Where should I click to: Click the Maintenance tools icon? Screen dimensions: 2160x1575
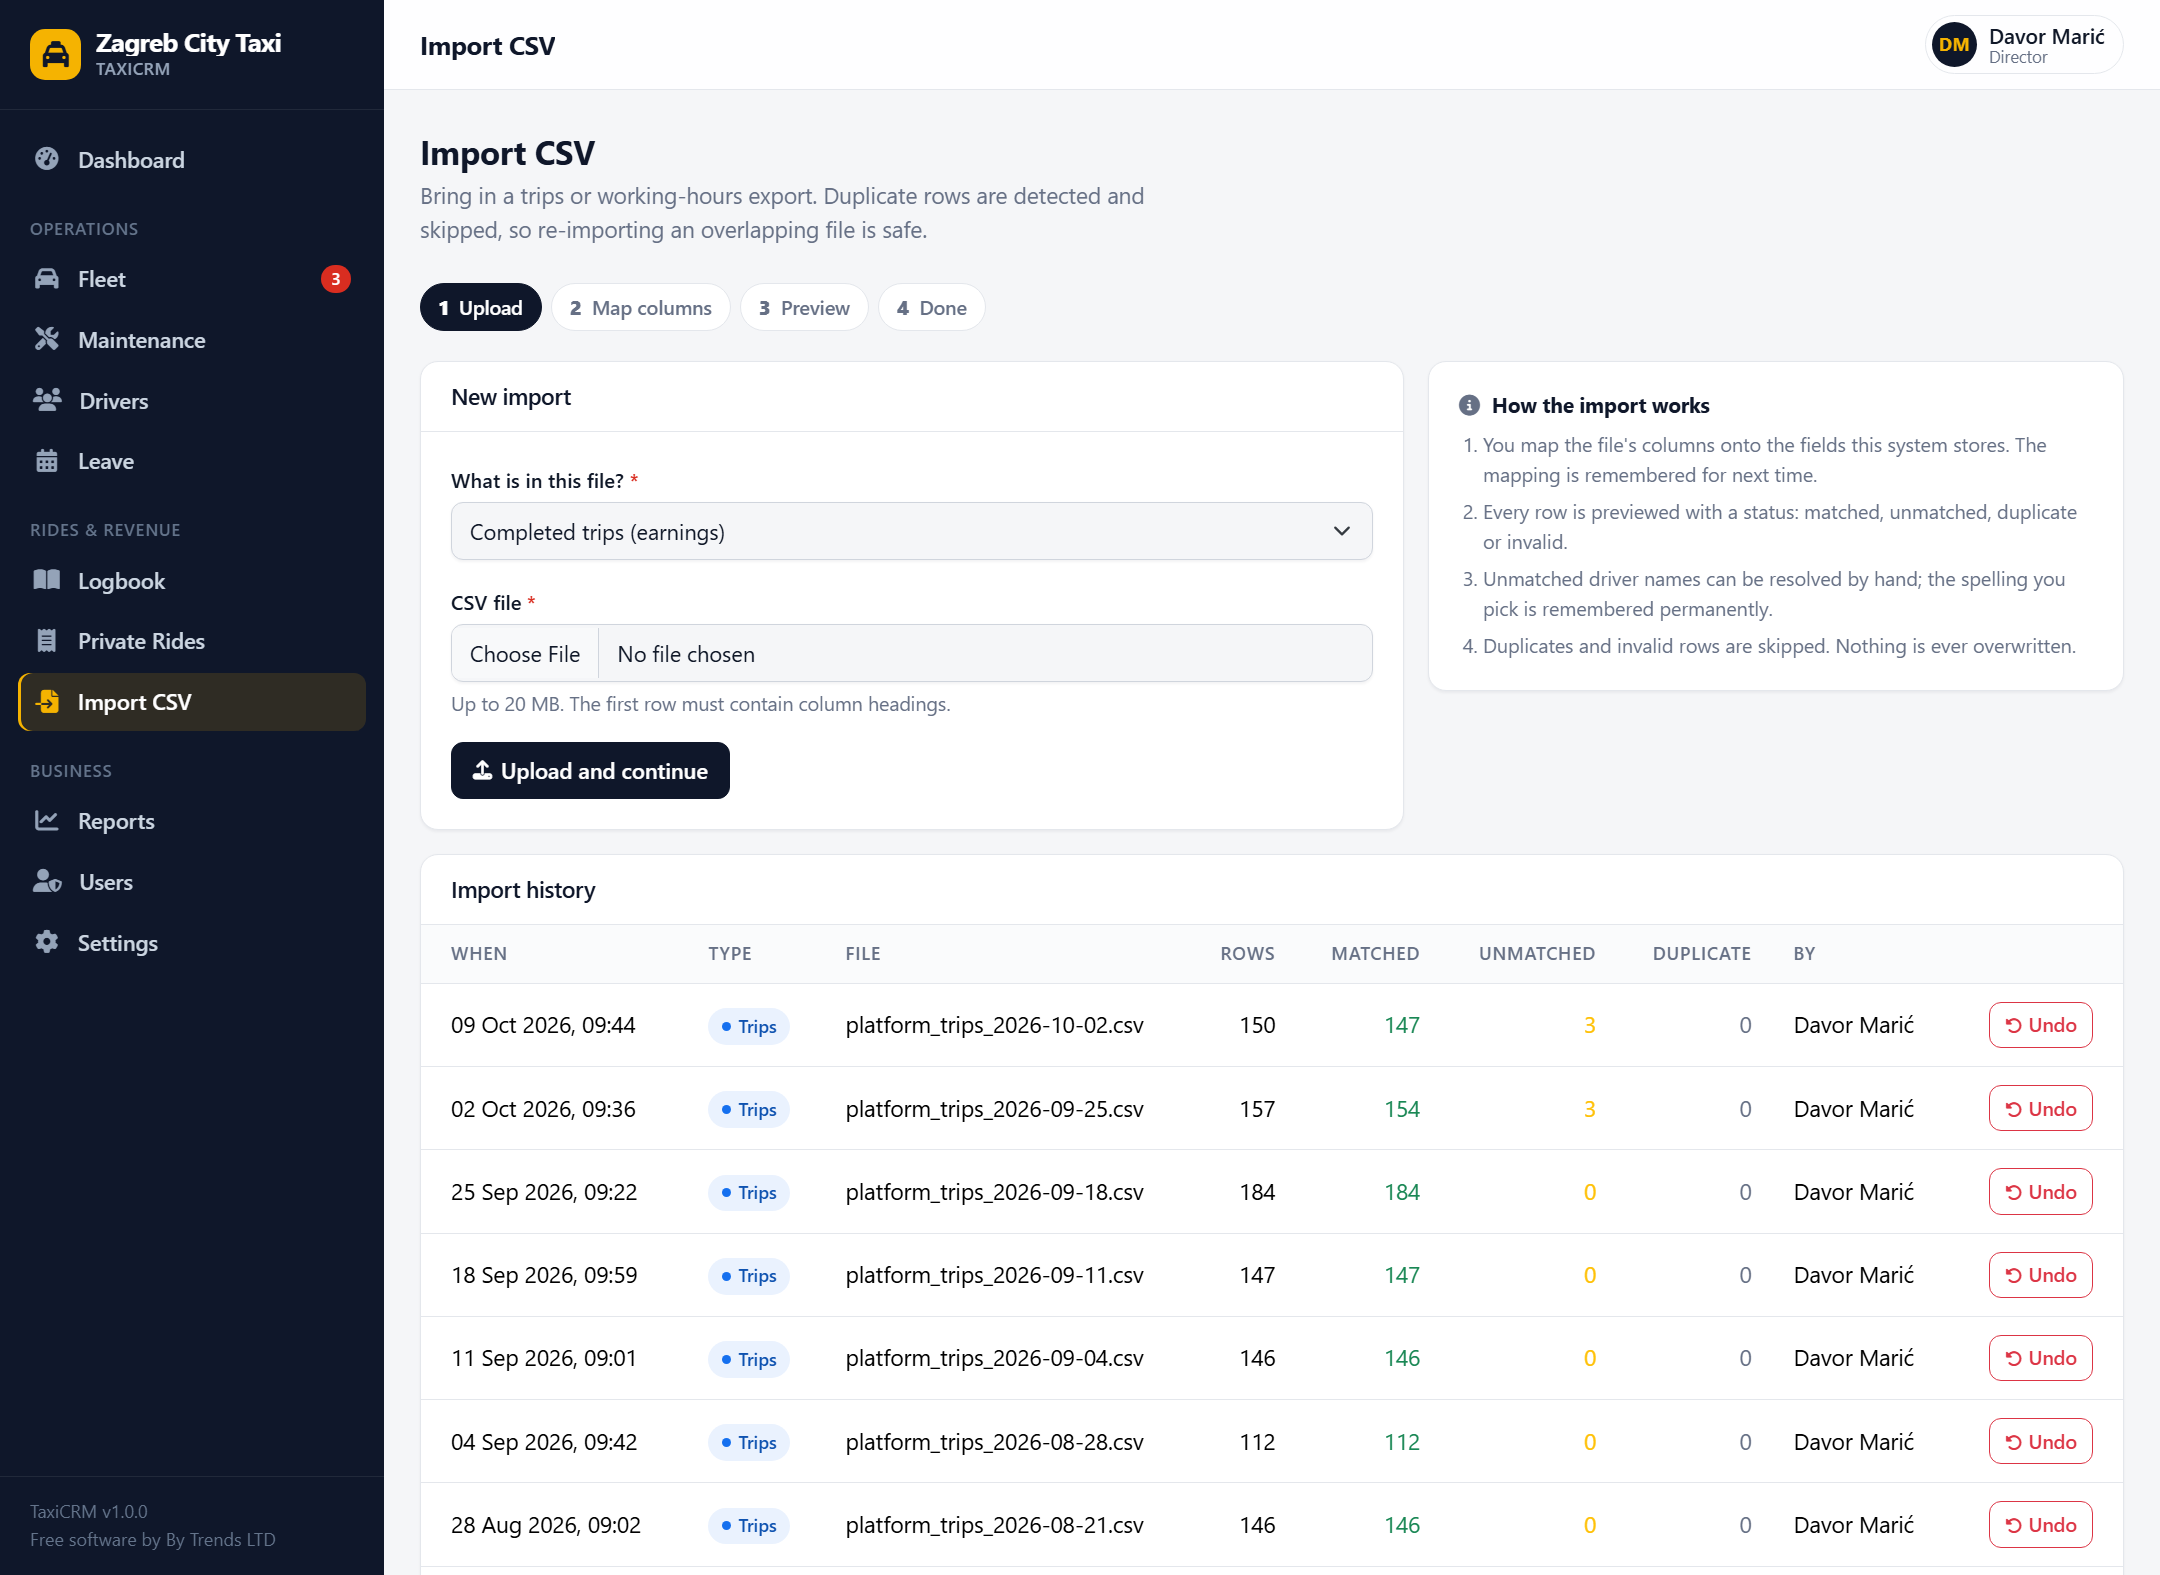click(x=47, y=340)
